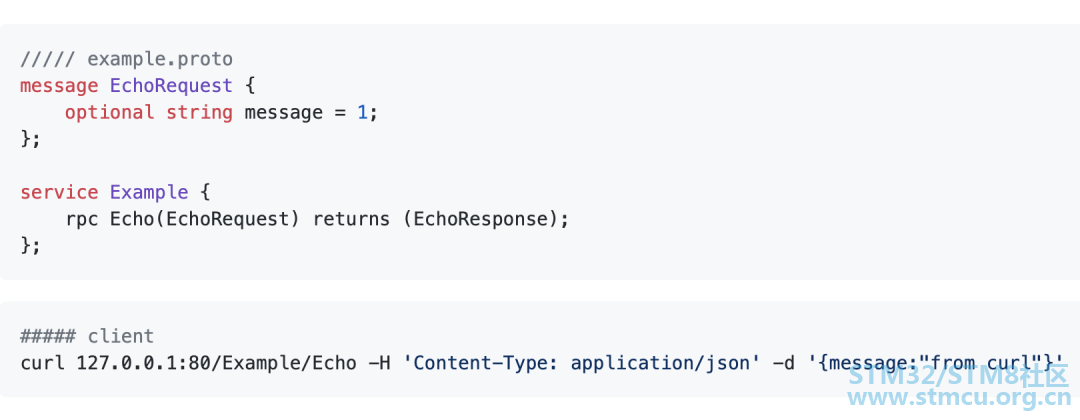Click the blue field number 1
Viewport: 1080px width, 420px height.
pyautogui.click(x=363, y=112)
